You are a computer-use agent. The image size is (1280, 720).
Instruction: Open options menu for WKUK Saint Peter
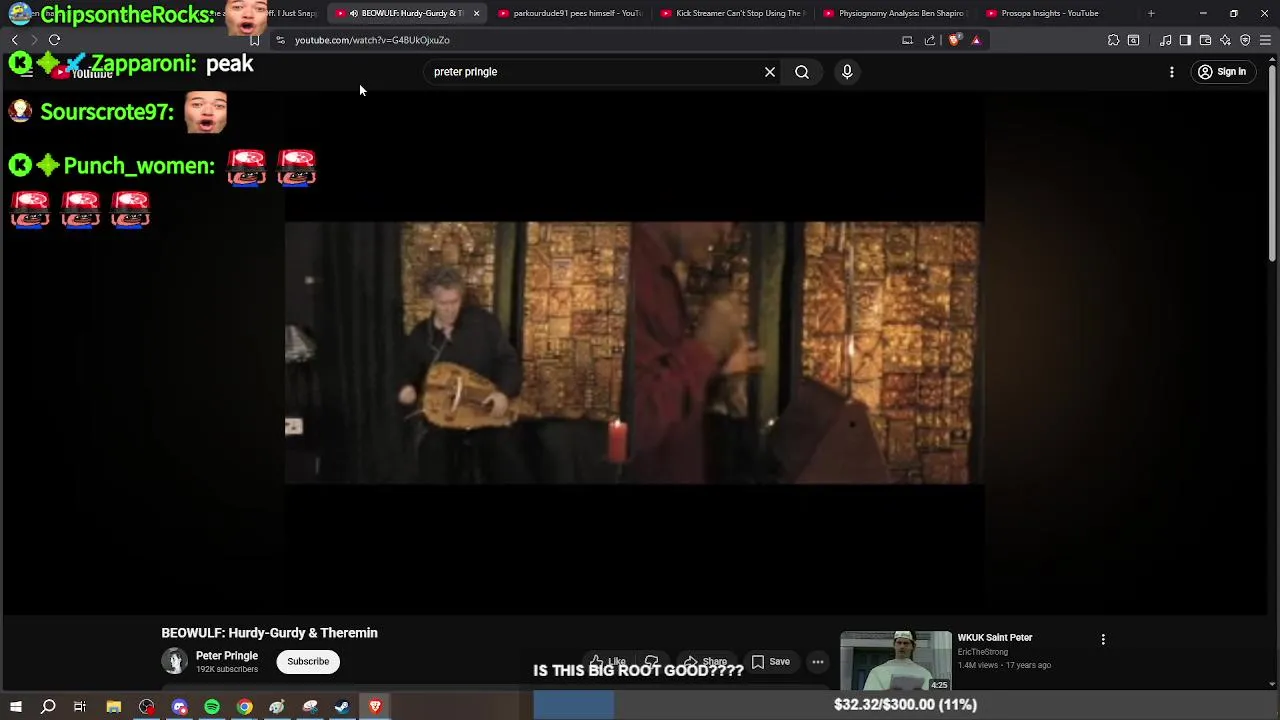point(1103,639)
